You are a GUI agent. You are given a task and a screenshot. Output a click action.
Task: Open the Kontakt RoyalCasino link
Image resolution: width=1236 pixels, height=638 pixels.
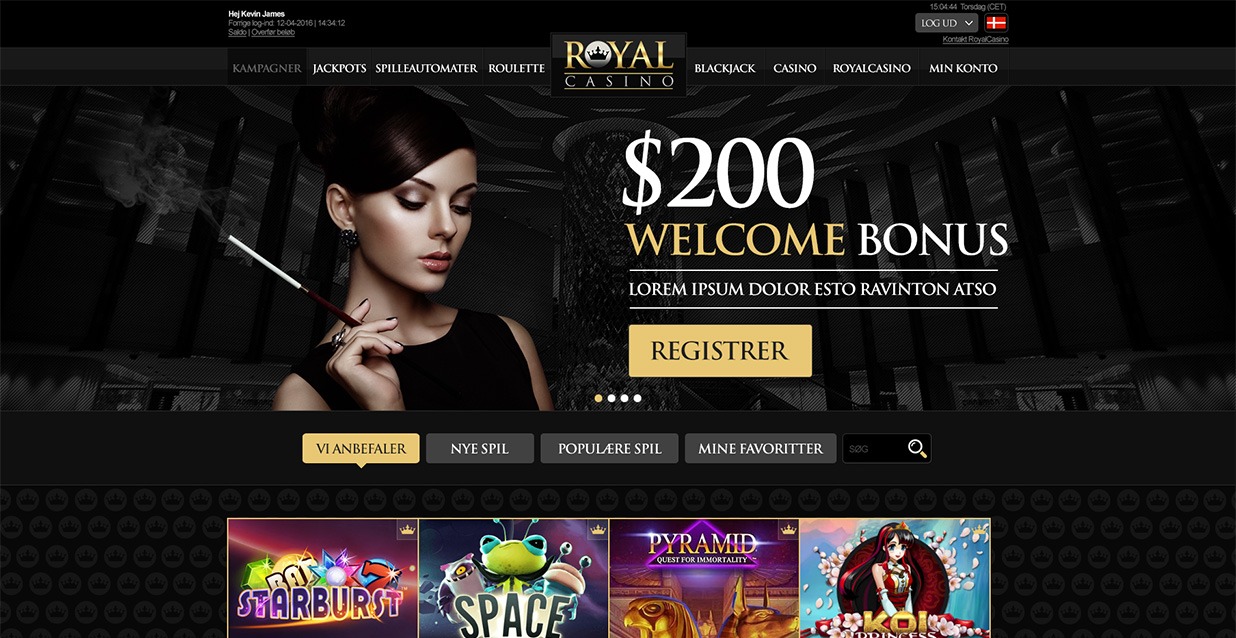pos(976,40)
